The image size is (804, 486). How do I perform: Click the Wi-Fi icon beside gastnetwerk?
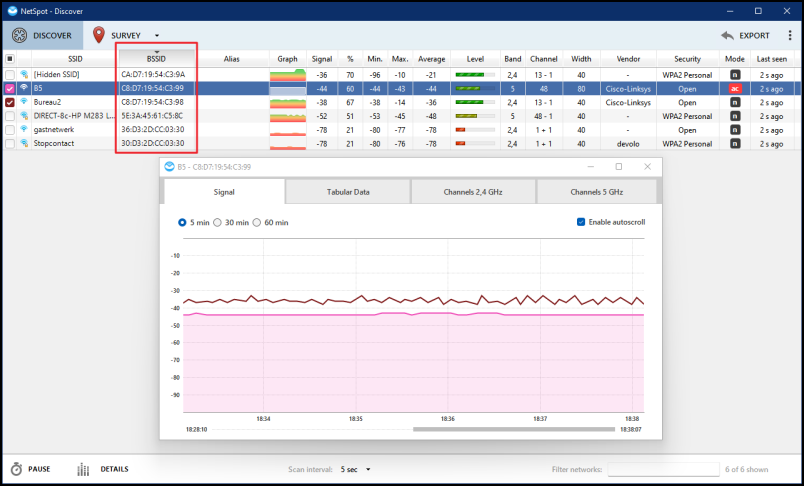[24, 130]
